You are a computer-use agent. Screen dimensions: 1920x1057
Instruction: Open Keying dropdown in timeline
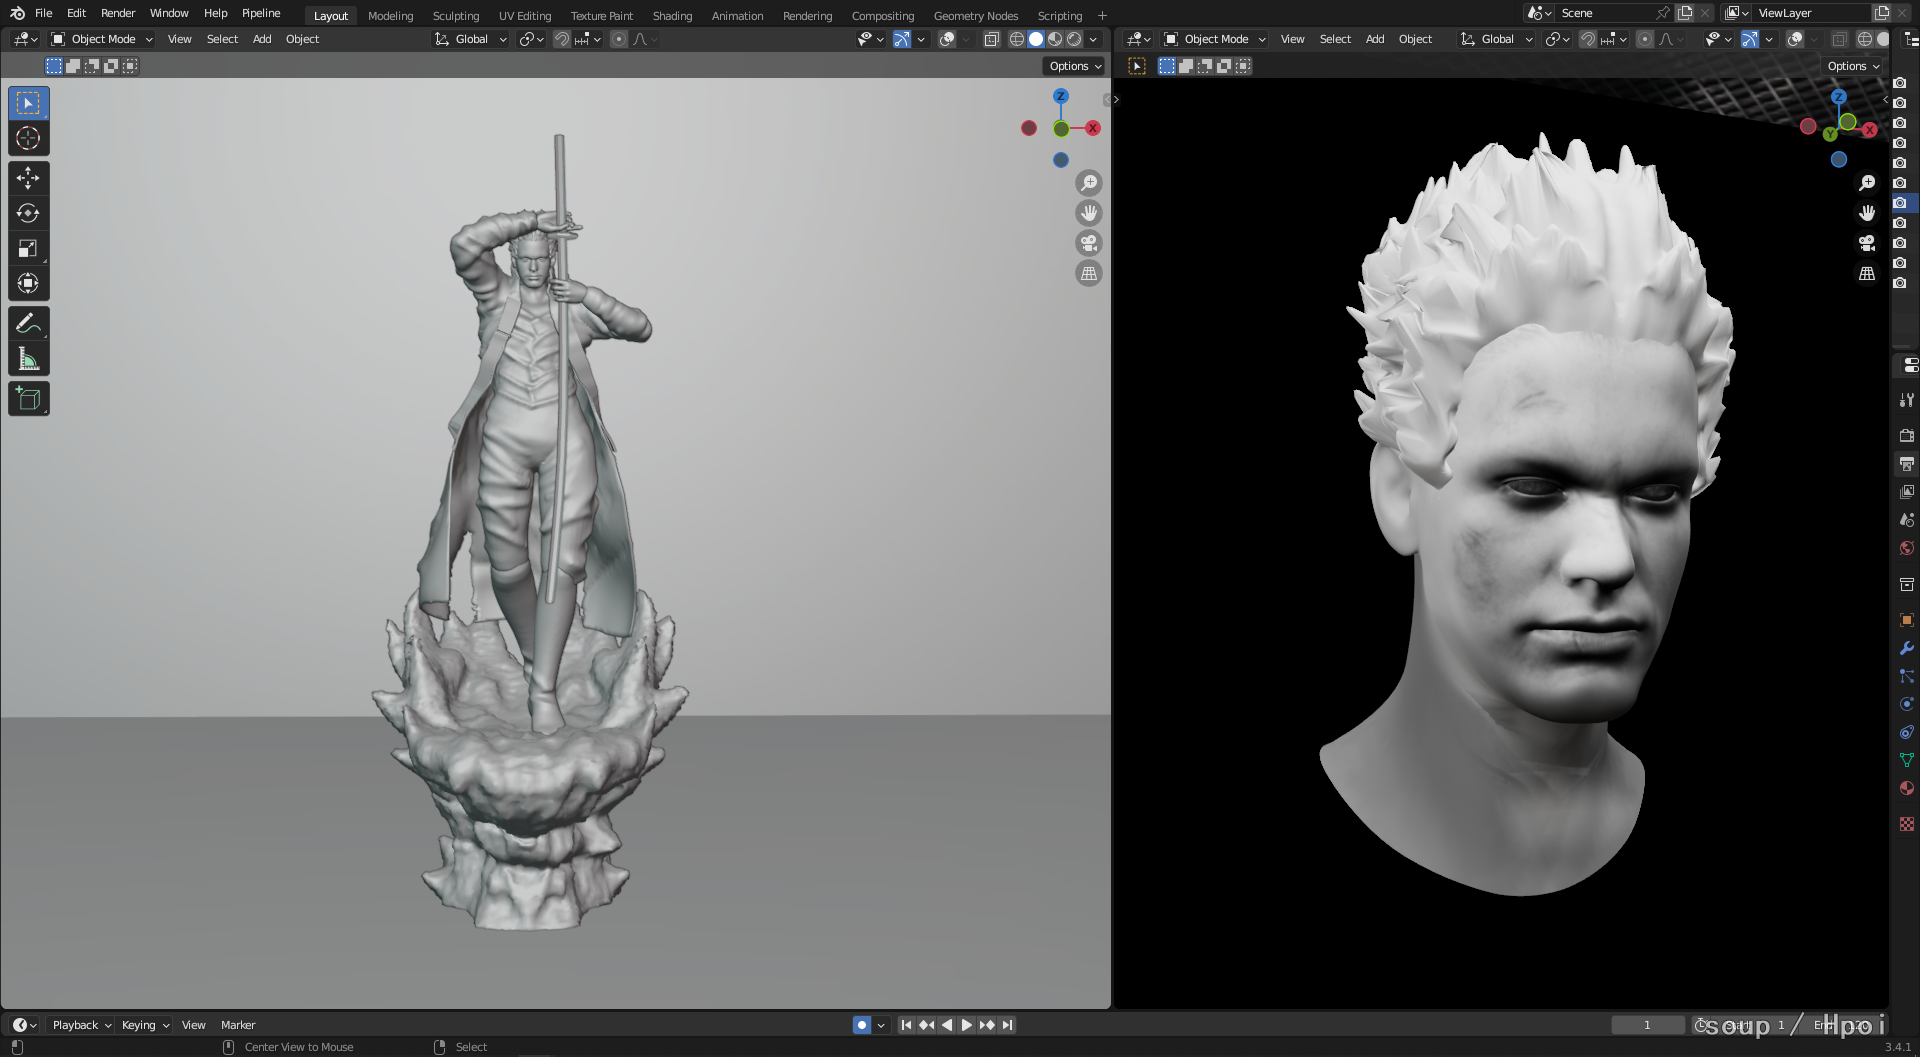coord(145,1025)
